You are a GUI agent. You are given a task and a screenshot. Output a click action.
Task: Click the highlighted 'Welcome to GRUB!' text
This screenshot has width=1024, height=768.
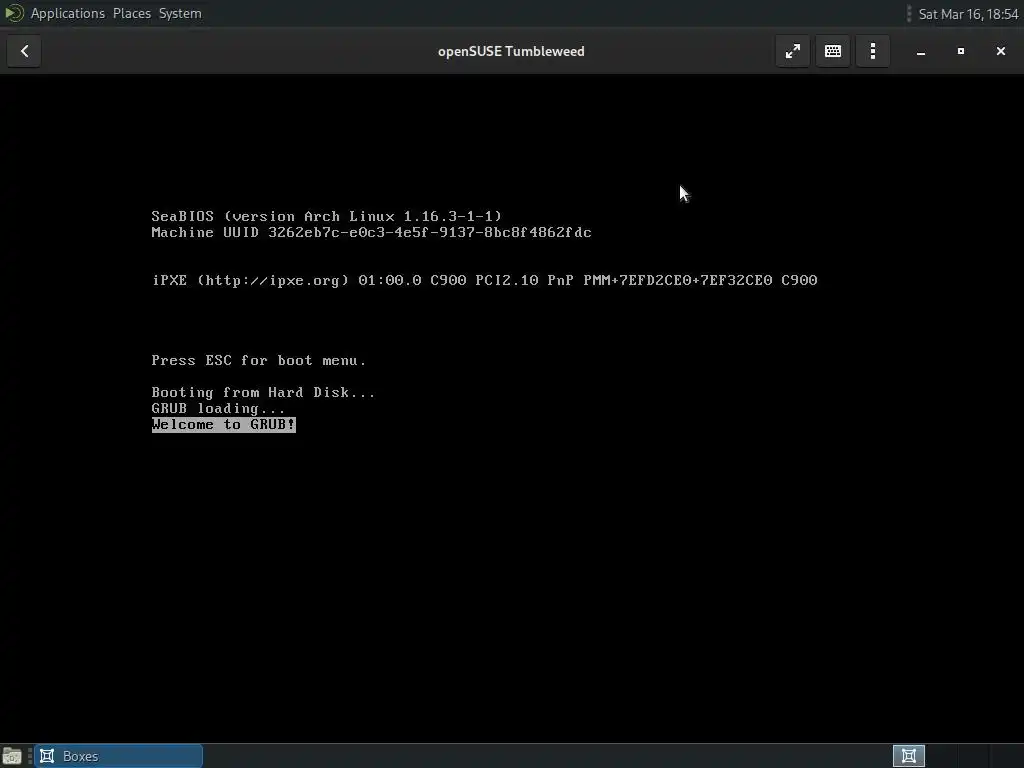pos(223,424)
